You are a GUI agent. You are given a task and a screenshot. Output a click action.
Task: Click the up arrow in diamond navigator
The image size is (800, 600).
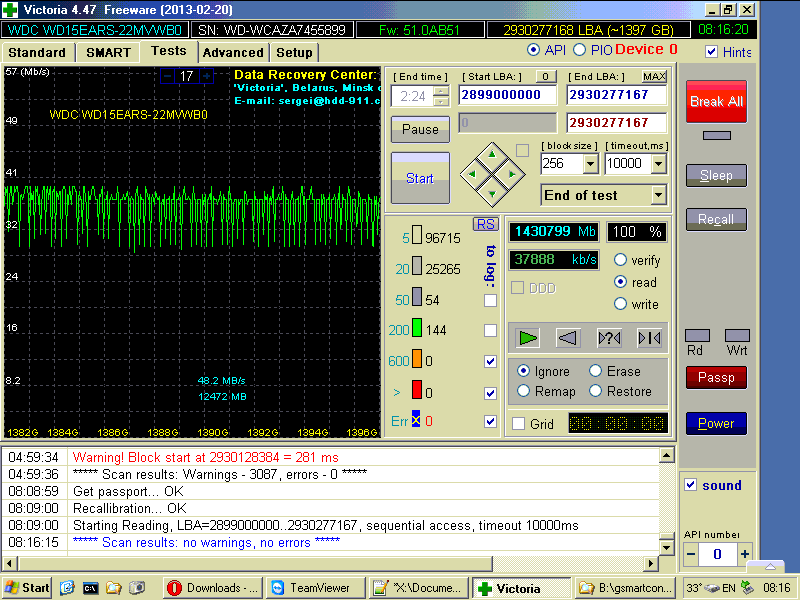coord(492,154)
